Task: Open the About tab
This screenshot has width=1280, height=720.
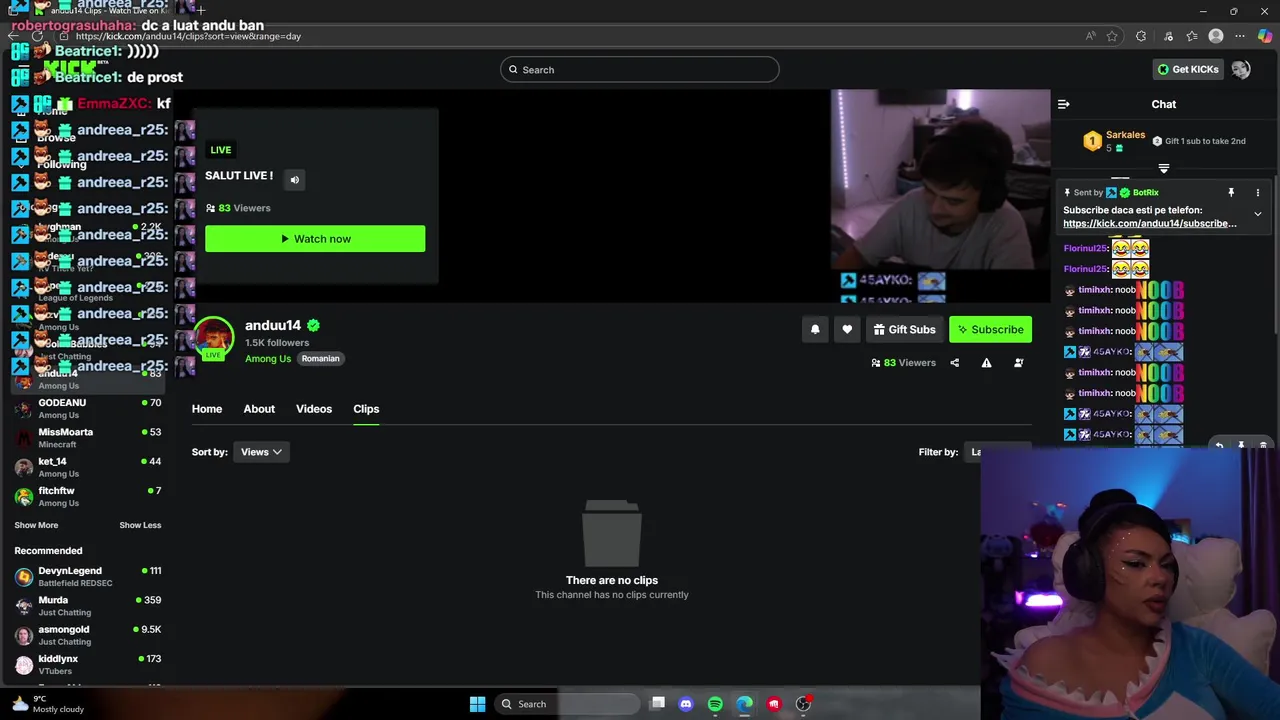Action: pos(259,409)
